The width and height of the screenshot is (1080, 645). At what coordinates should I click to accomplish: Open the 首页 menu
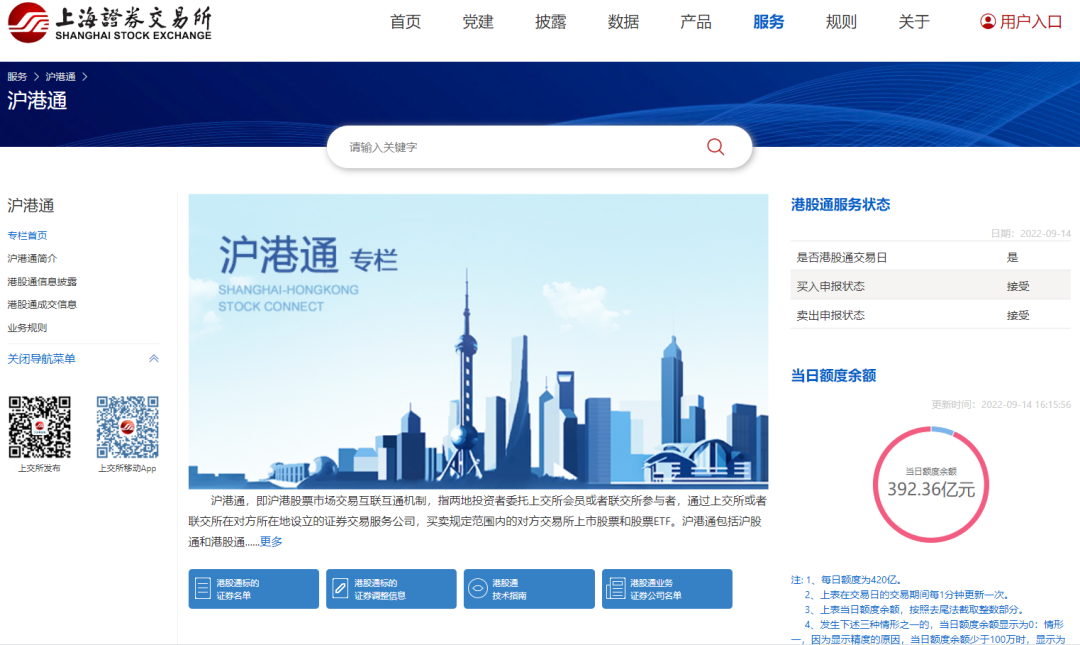tap(405, 22)
